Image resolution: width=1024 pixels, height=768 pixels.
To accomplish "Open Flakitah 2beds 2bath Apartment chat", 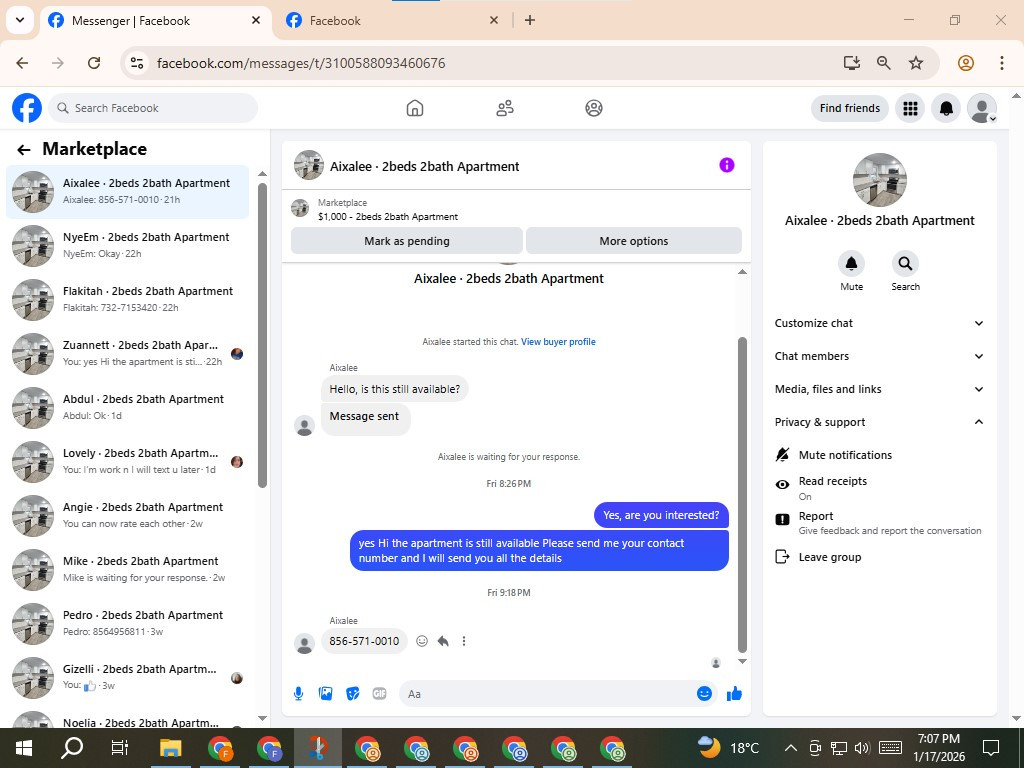I will (x=127, y=300).
